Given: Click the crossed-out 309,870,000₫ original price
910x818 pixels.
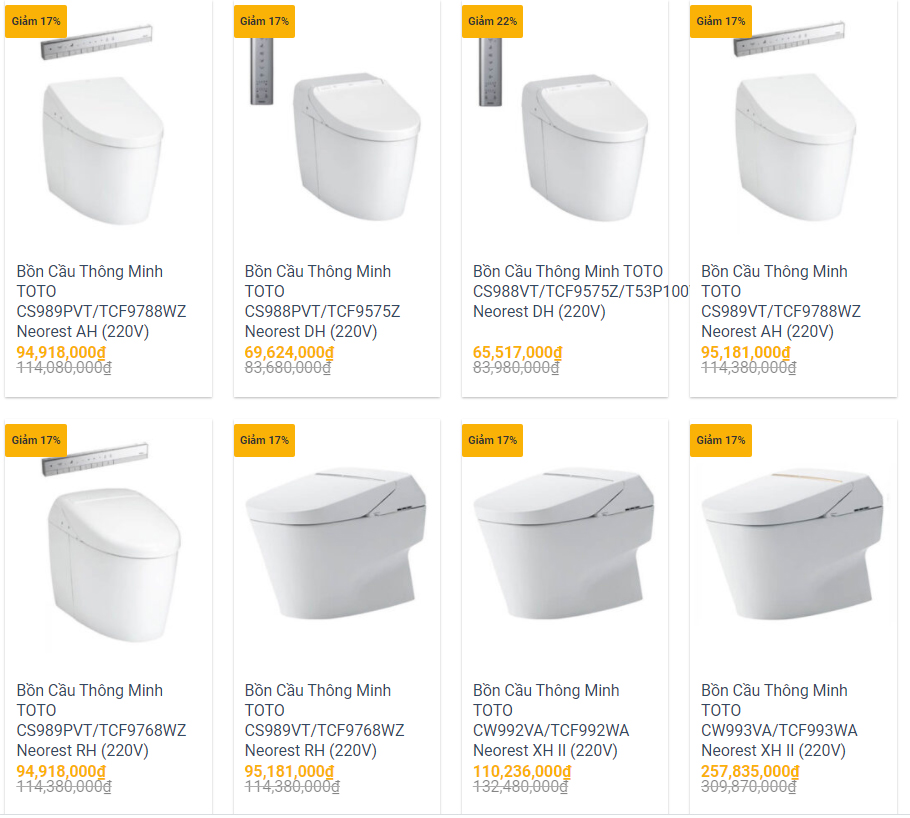Looking at the screenshot, I should [x=748, y=787].
